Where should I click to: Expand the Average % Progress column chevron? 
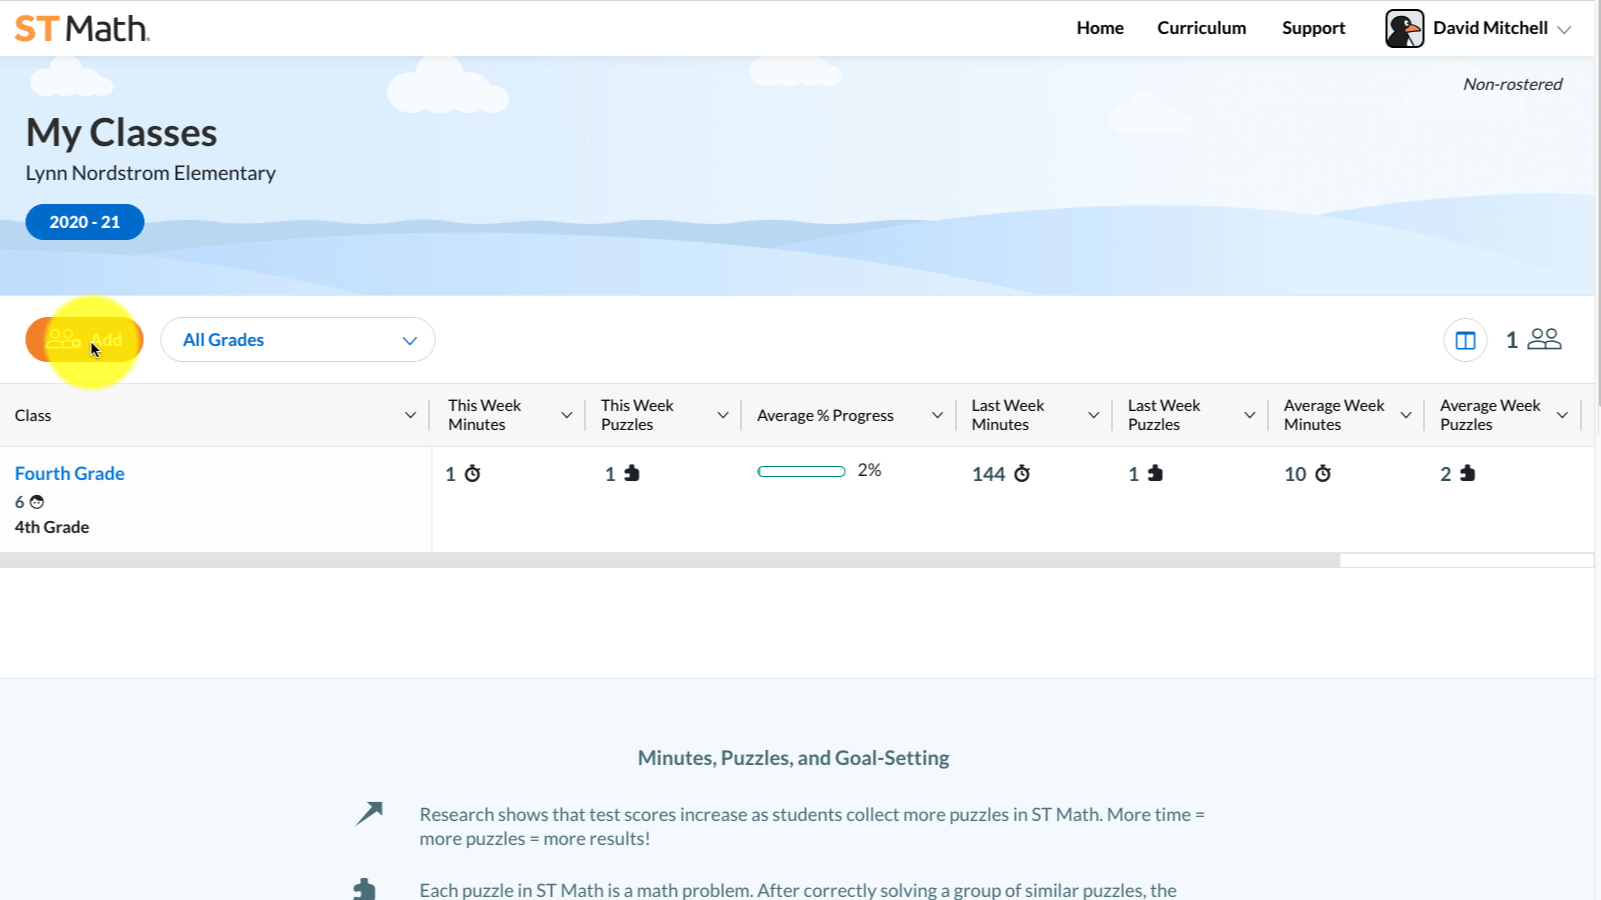pyautogui.click(x=937, y=415)
